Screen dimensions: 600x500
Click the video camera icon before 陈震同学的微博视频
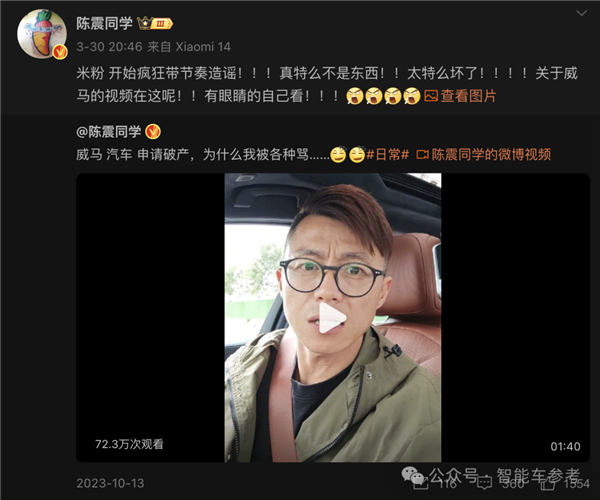(x=422, y=155)
